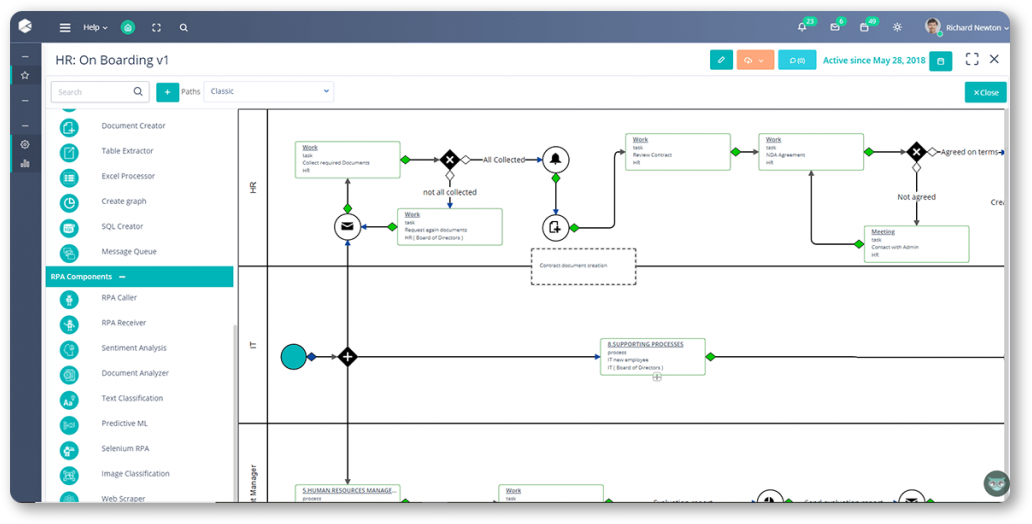Viewport: 1032px width, 524px height.
Task: Pick the SQL Creator component icon
Action: point(69,228)
